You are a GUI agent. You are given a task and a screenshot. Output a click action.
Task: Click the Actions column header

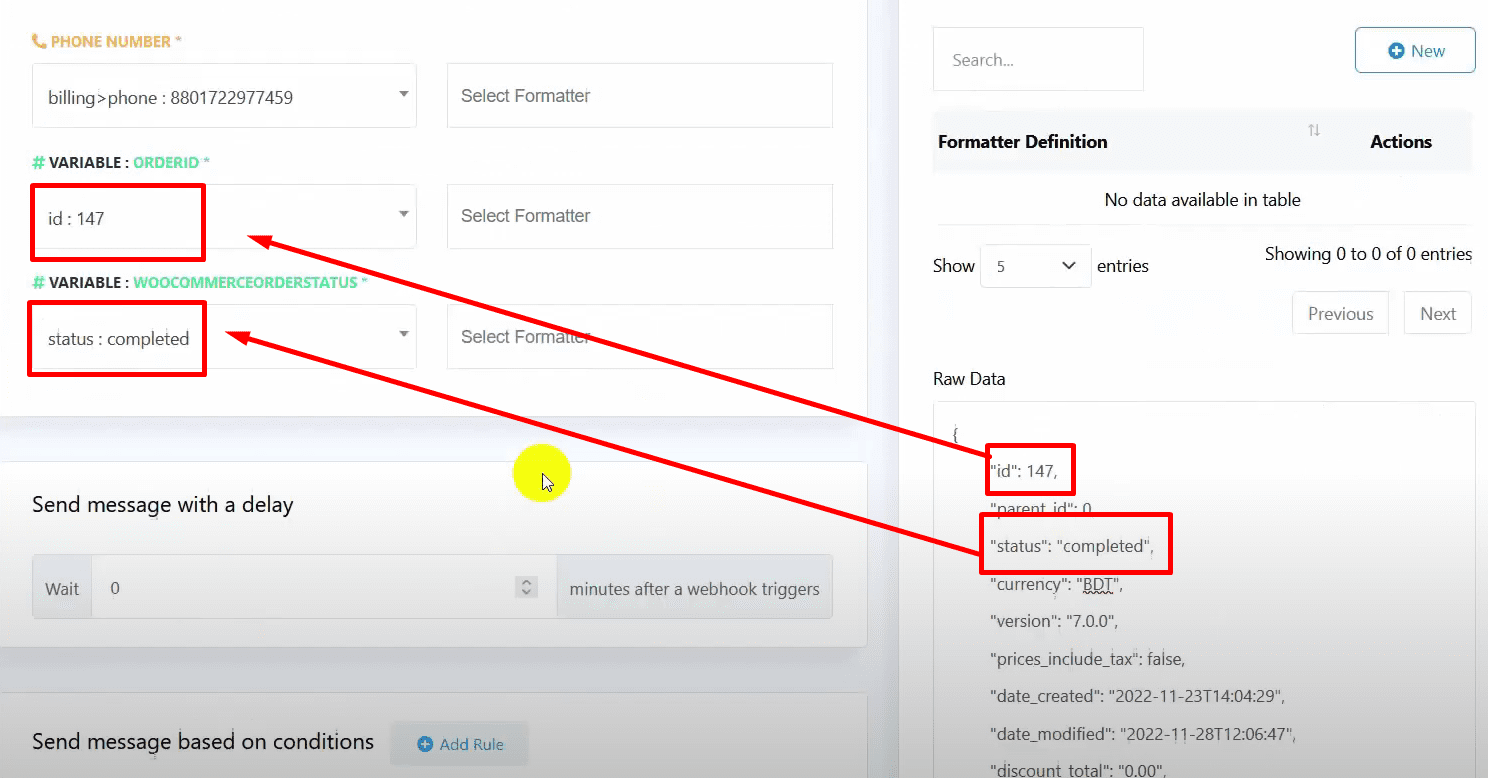click(1400, 142)
